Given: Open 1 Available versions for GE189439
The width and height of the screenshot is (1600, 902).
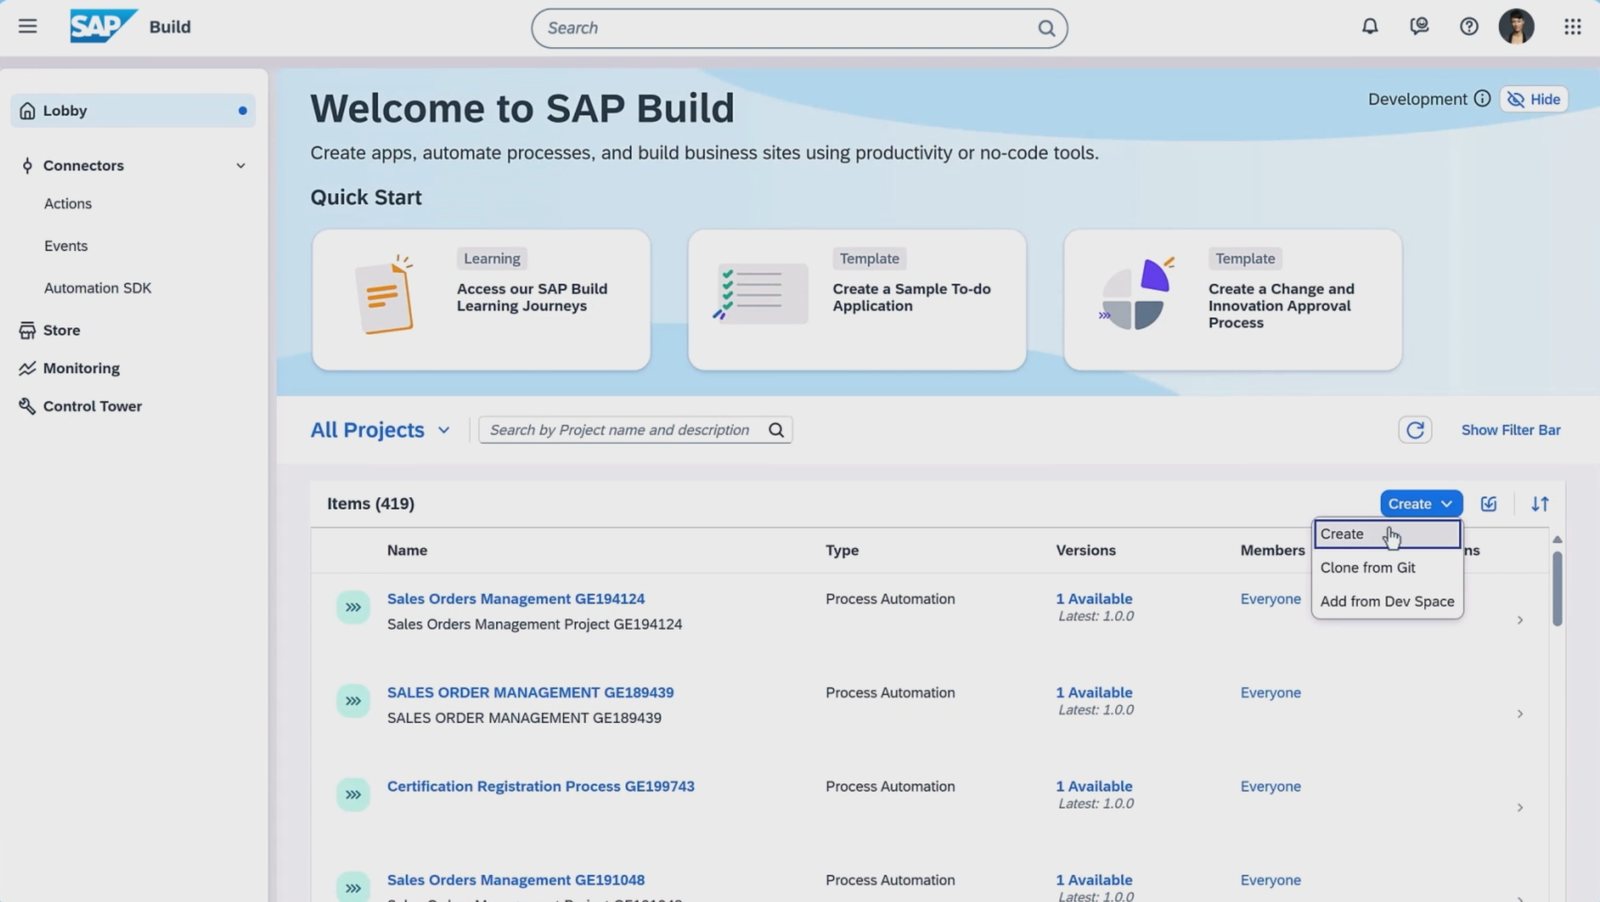Looking at the screenshot, I should point(1094,693).
